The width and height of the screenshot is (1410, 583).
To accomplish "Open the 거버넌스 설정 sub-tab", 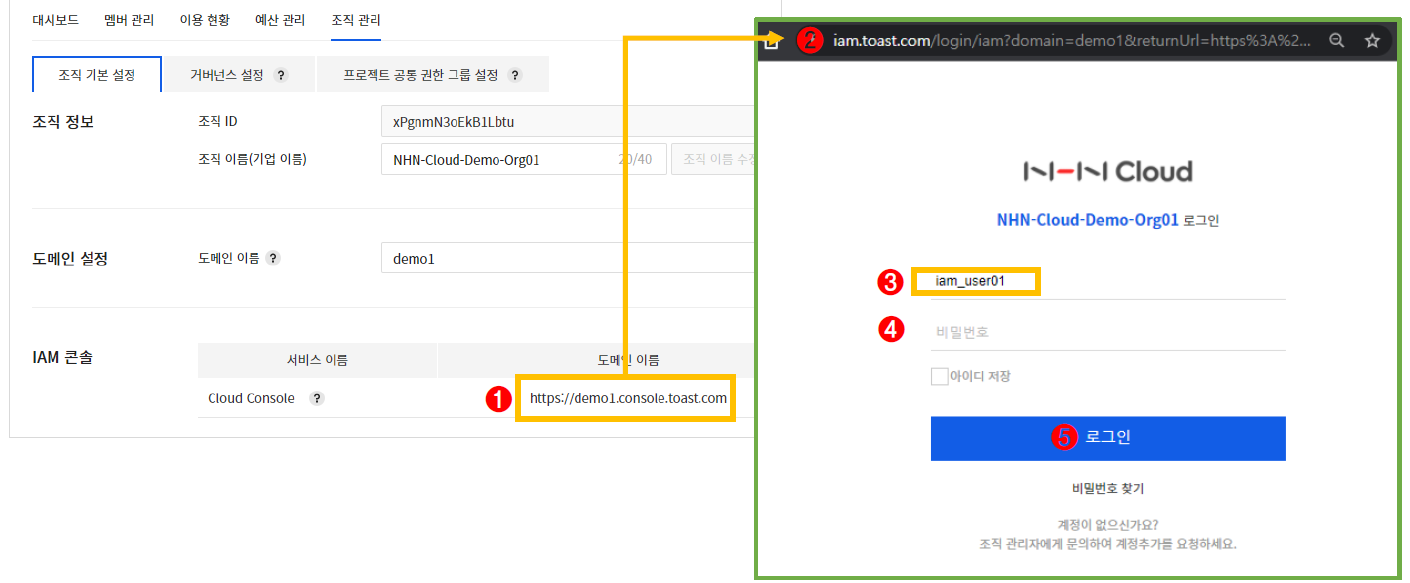I will [240, 75].
